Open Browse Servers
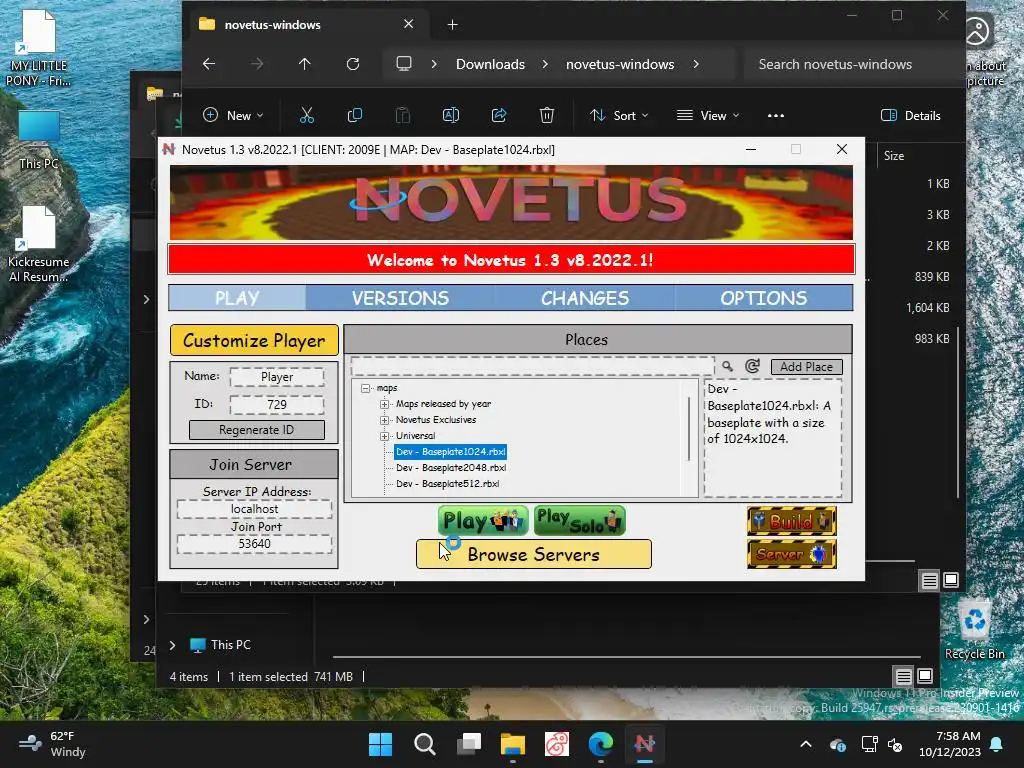This screenshot has height=768, width=1024. tap(534, 554)
